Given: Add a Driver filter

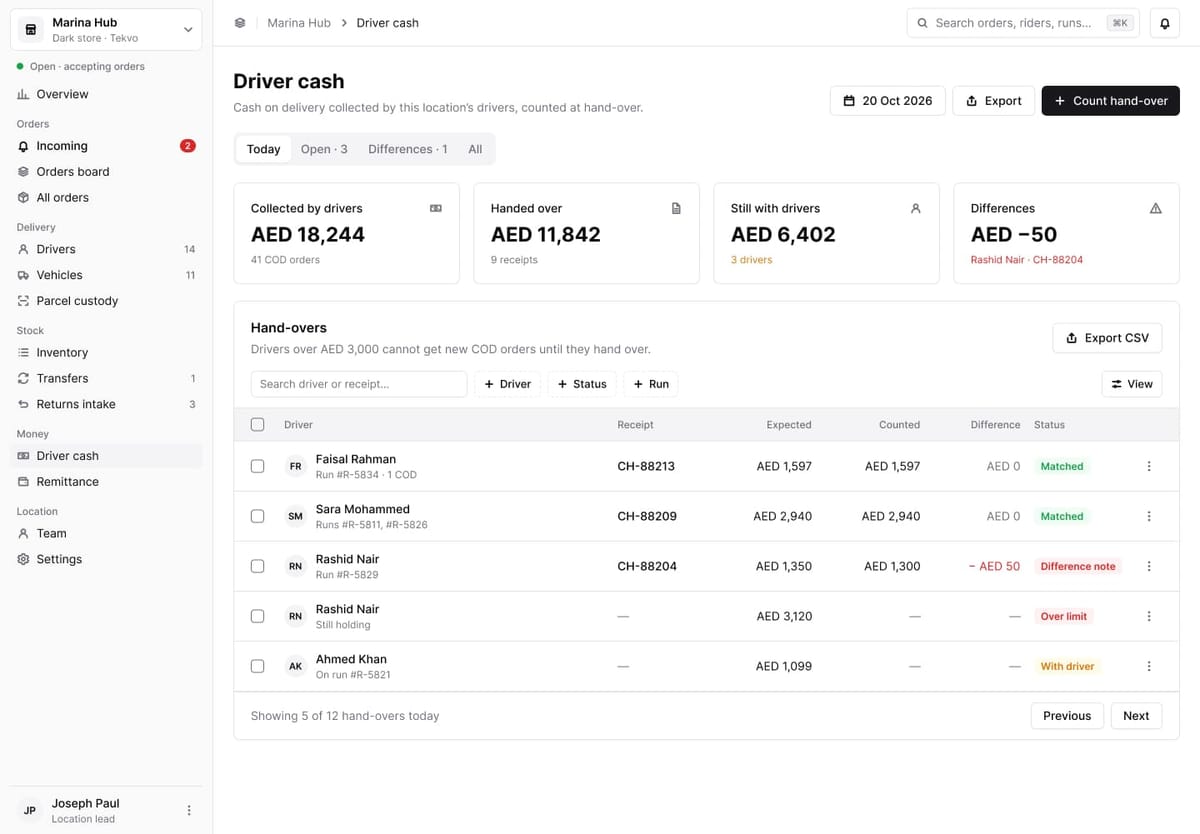Looking at the screenshot, I should click(x=507, y=384).
